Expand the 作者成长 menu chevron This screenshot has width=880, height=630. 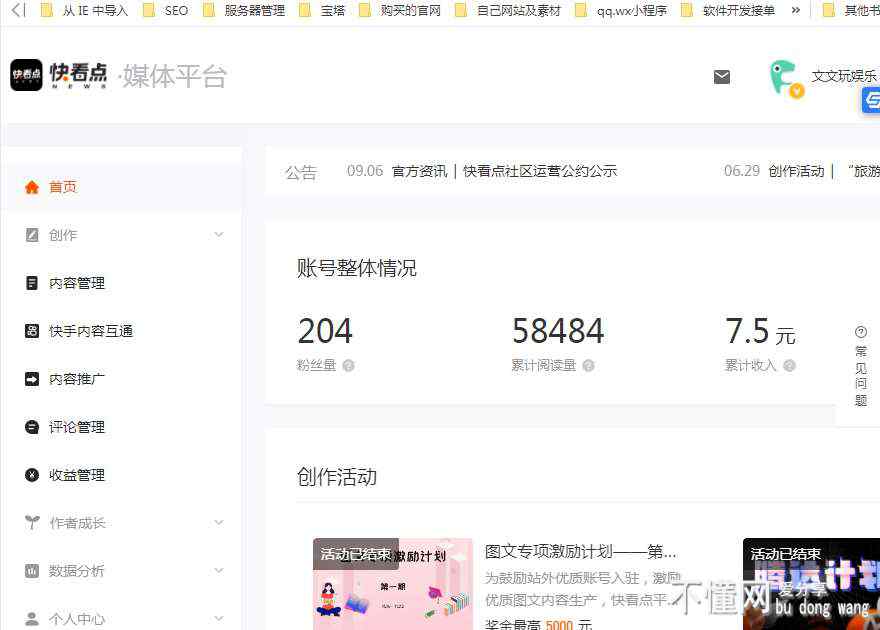[219, 523]
